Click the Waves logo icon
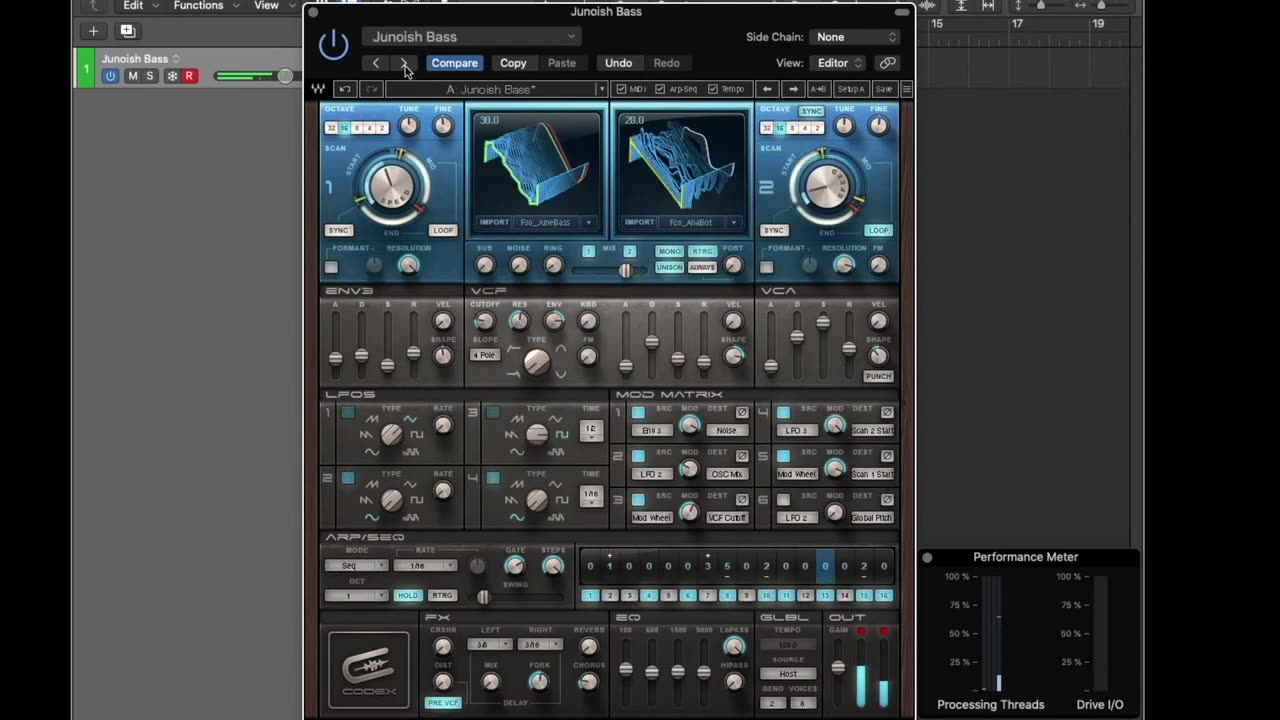Viewport: 1280px width, 720px height. (318, 89)
